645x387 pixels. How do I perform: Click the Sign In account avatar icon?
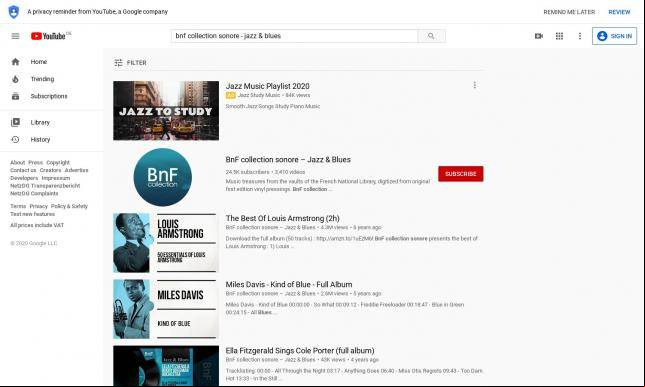602,36
